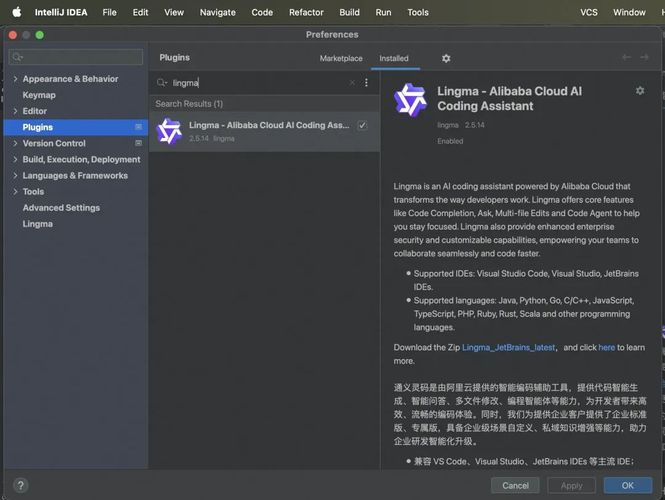Select the Lingma plugin search result
This screenshot has height=500, width=665.
(265, 131)
